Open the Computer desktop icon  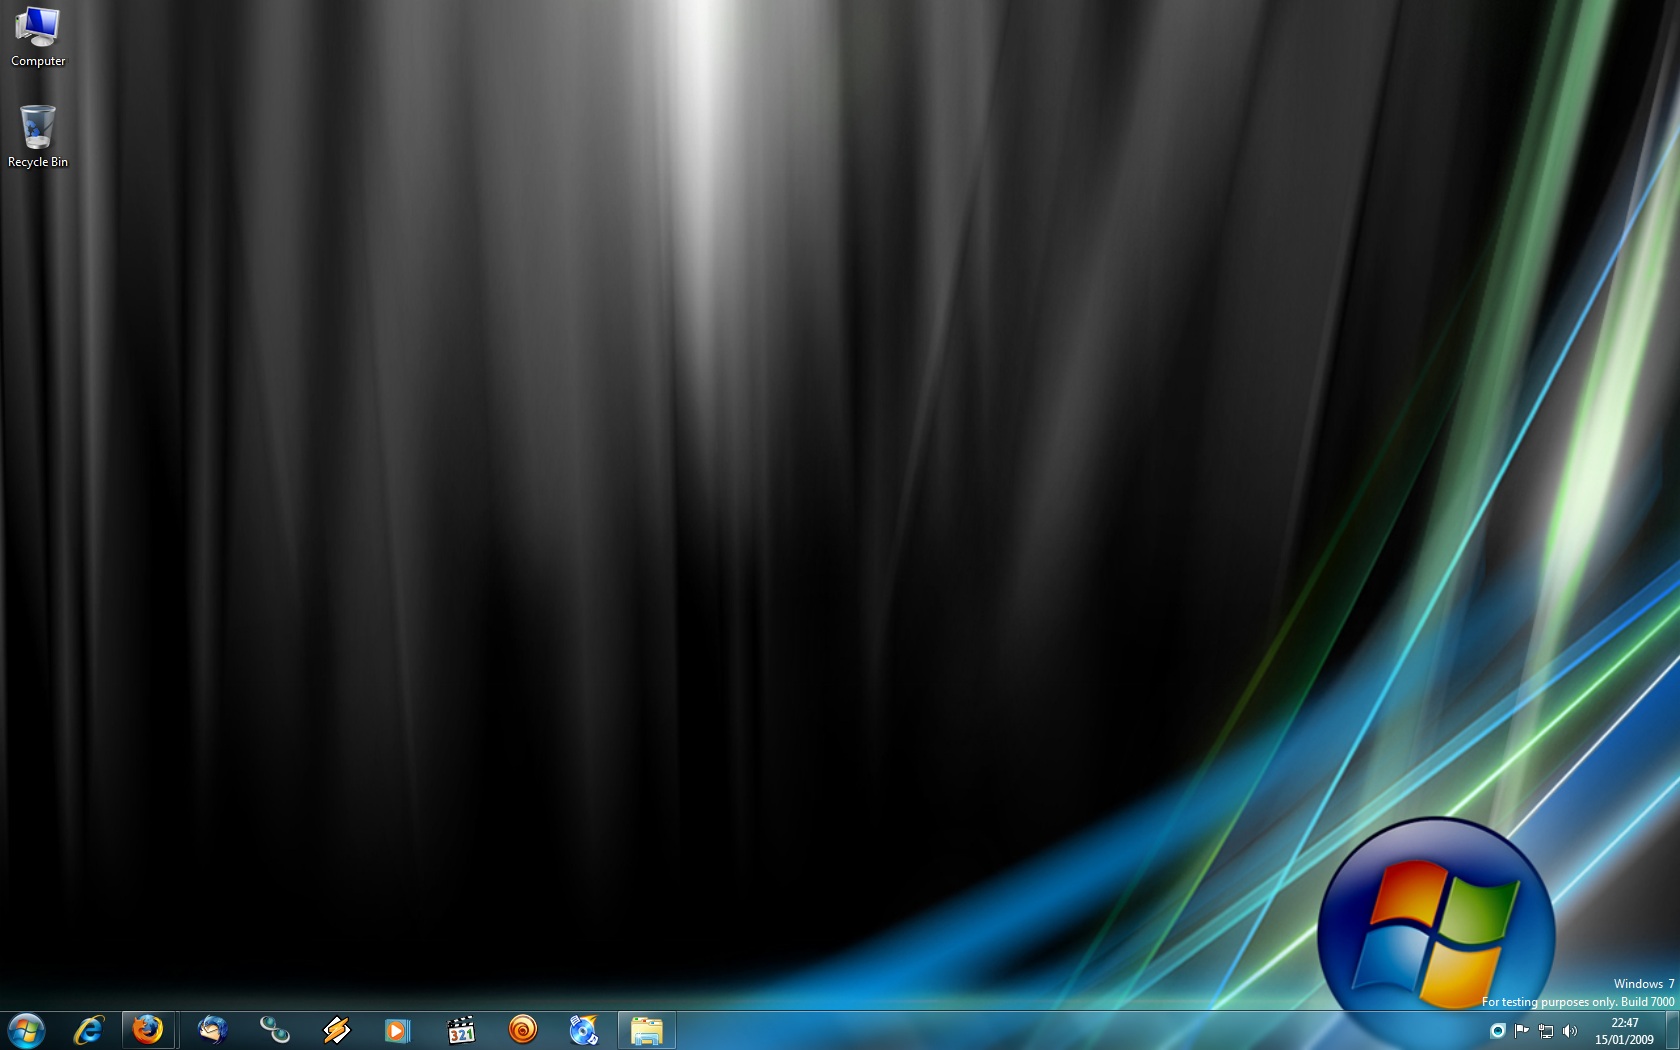click(x=38, y=37)
